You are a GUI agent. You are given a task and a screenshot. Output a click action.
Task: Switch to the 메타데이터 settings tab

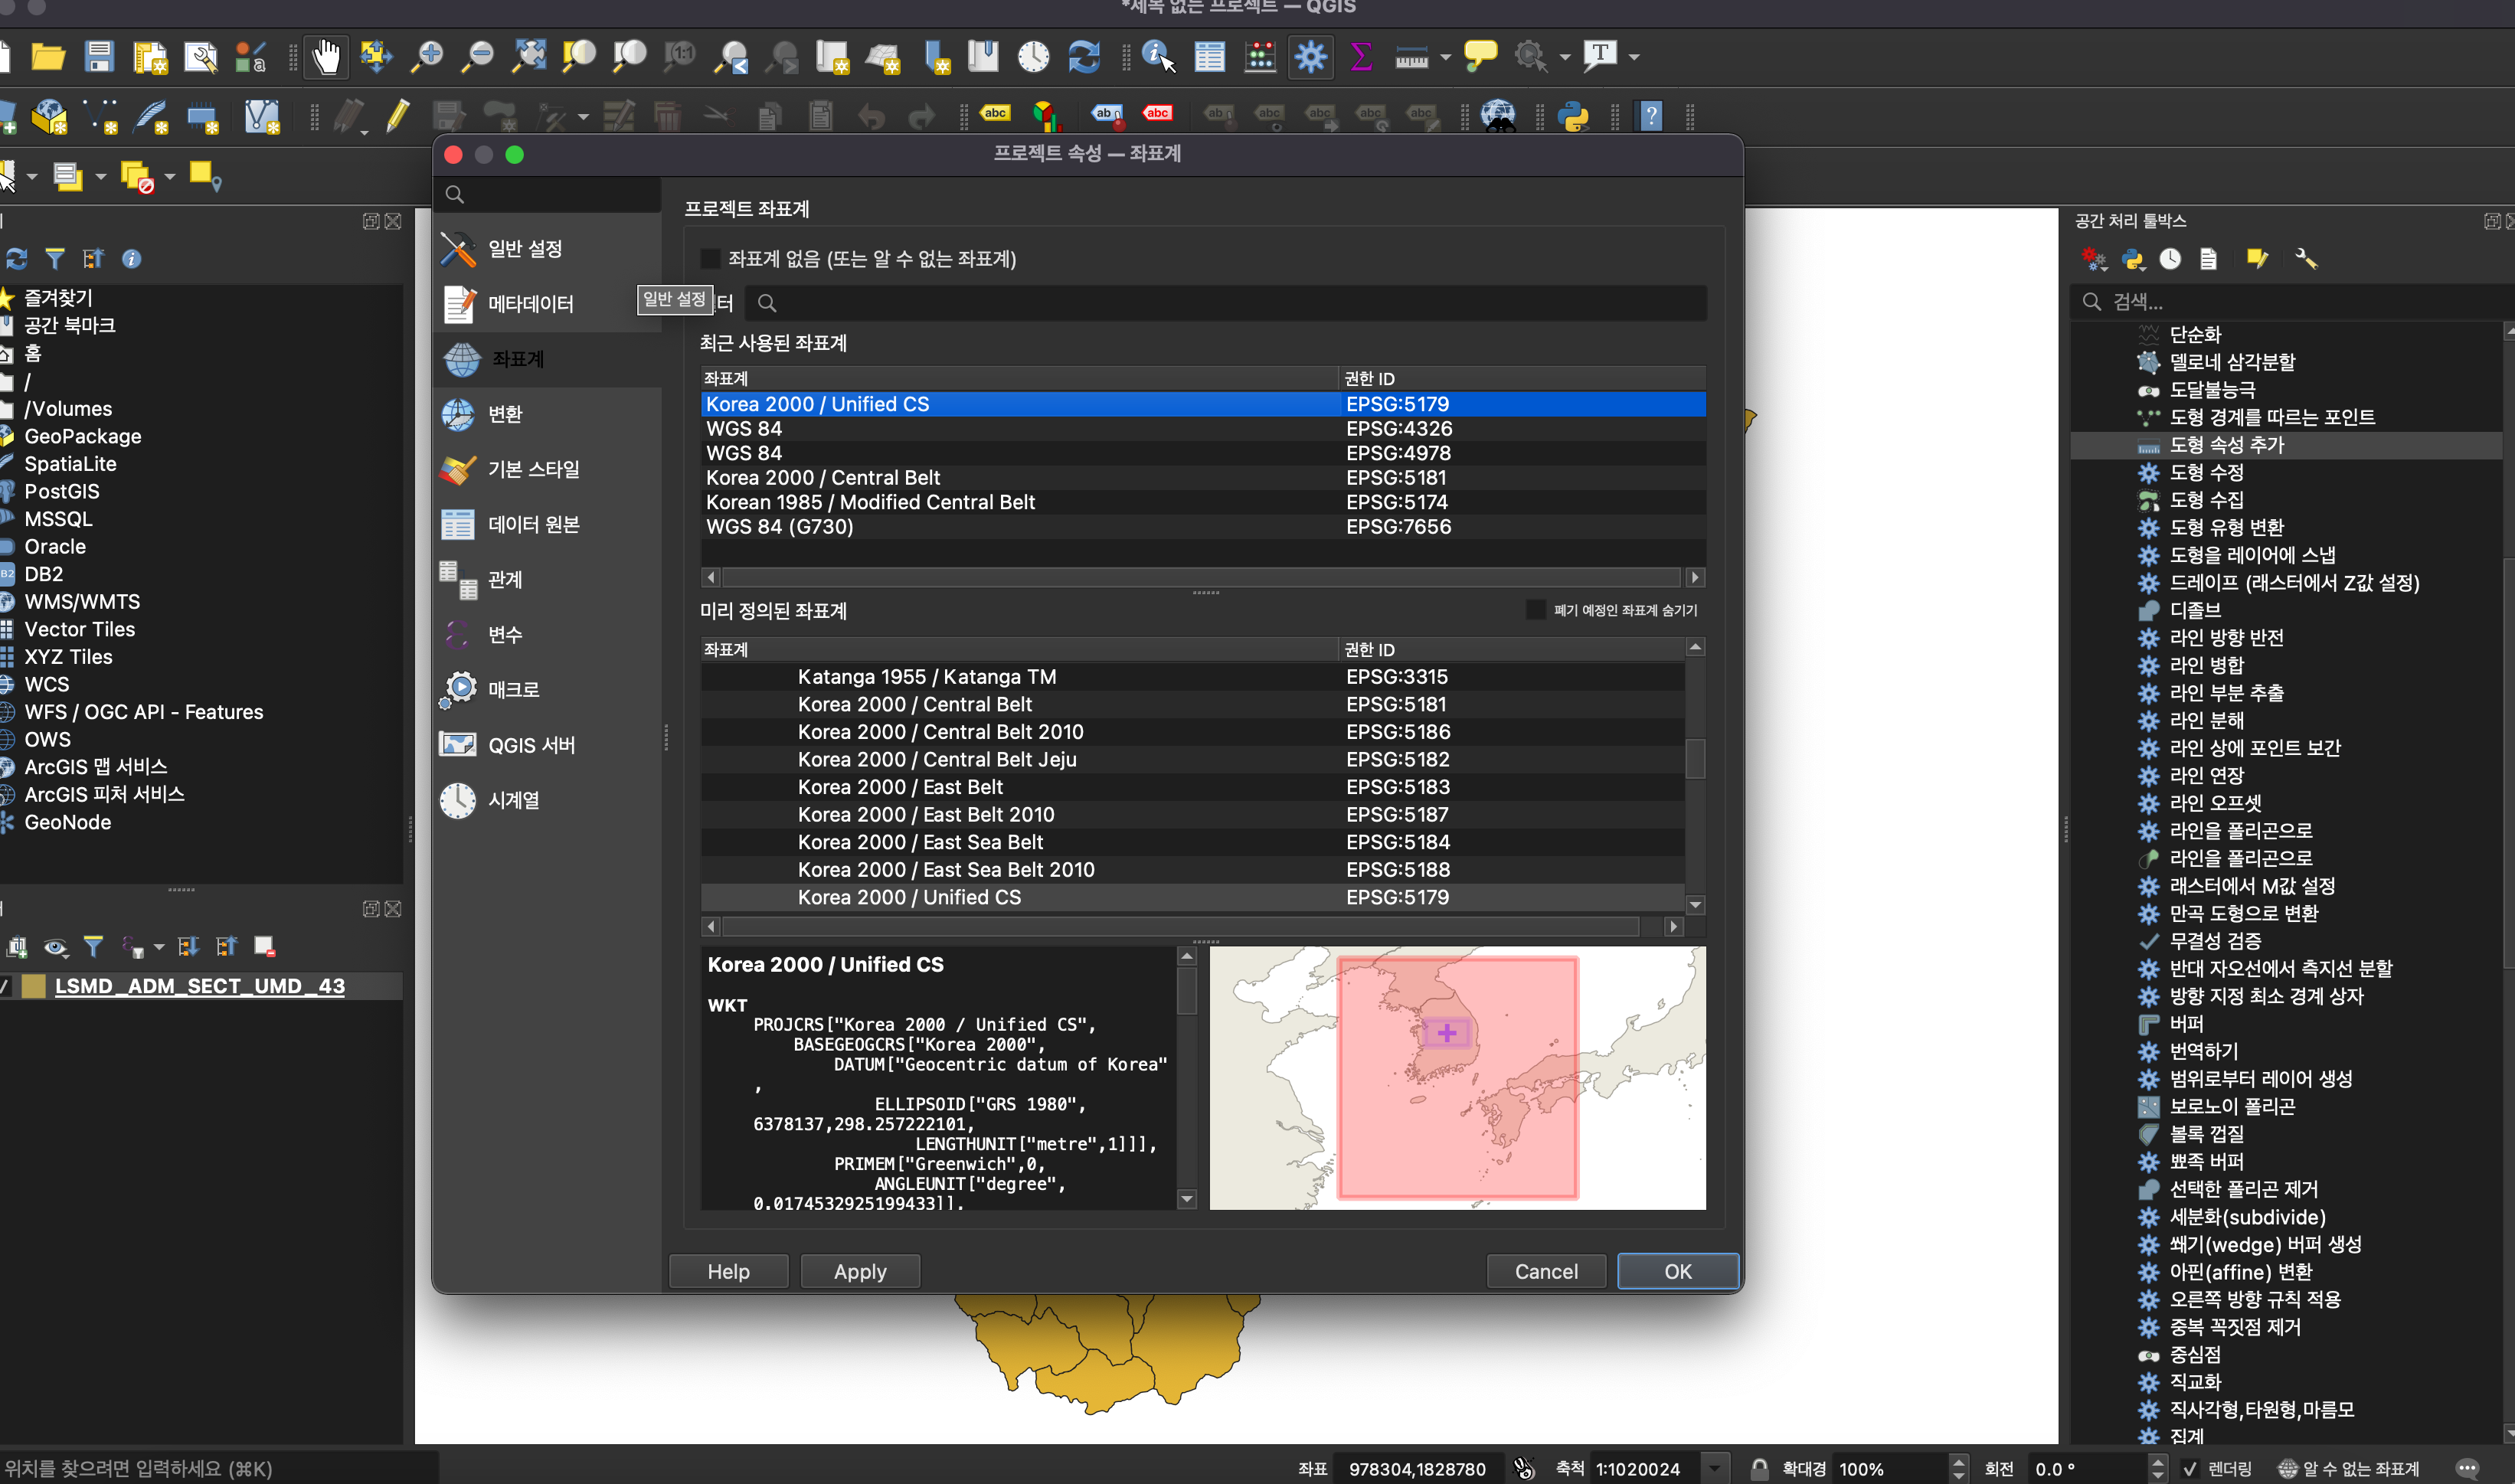(x=530, y=304)
